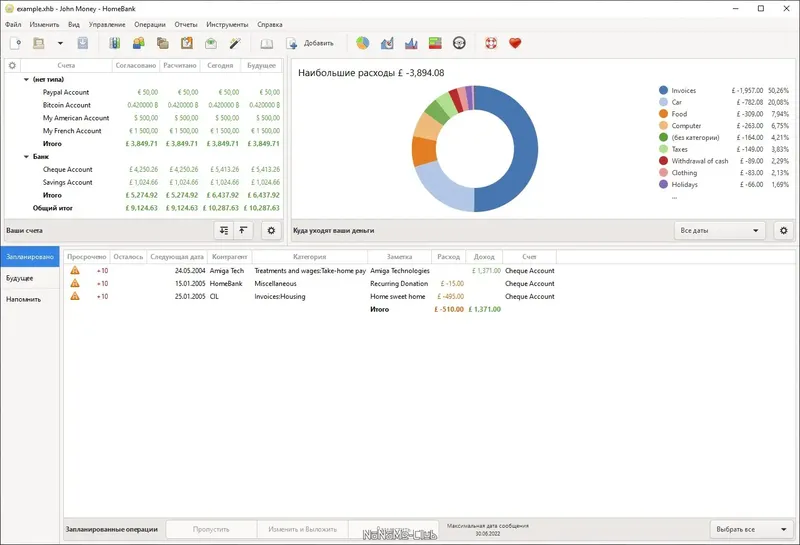Open the statistics pie chart report
Screen dimensions: 800x545
pos(363,43)
